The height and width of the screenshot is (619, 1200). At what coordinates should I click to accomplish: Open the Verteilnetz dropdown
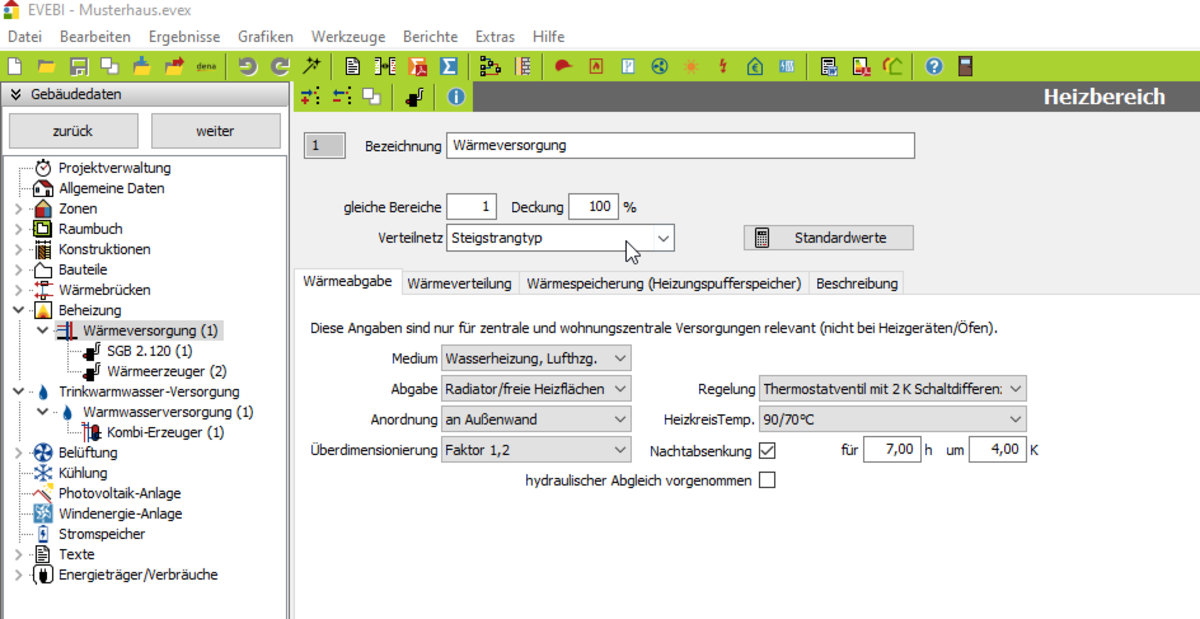[x=662, y=238]
